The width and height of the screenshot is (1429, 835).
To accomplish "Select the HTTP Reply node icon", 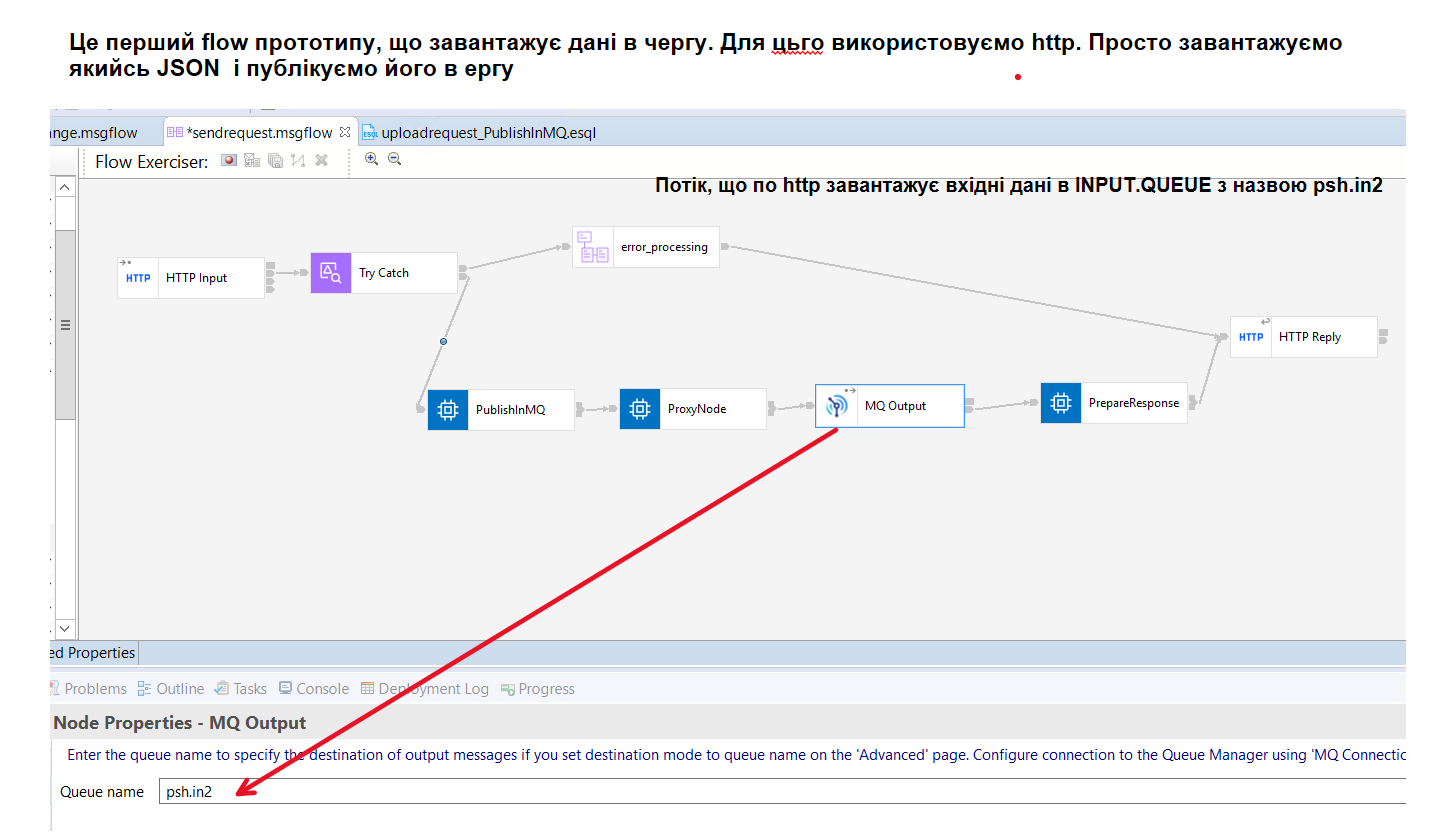I will coord(1251,337).
